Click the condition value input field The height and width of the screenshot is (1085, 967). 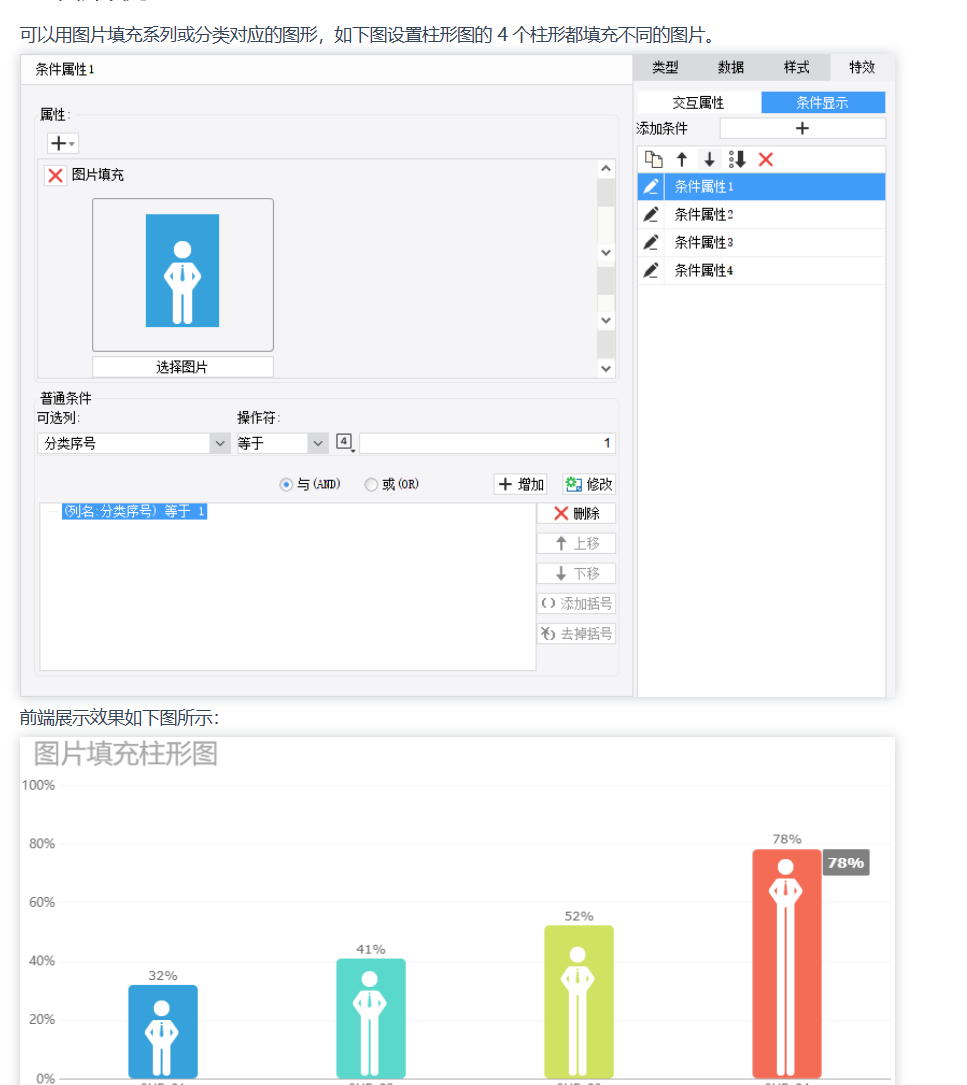point(487,443)
